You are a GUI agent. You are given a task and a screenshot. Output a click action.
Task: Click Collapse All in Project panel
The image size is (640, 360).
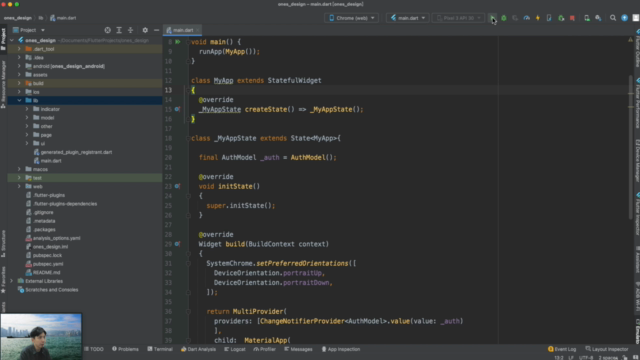[131, 30]
